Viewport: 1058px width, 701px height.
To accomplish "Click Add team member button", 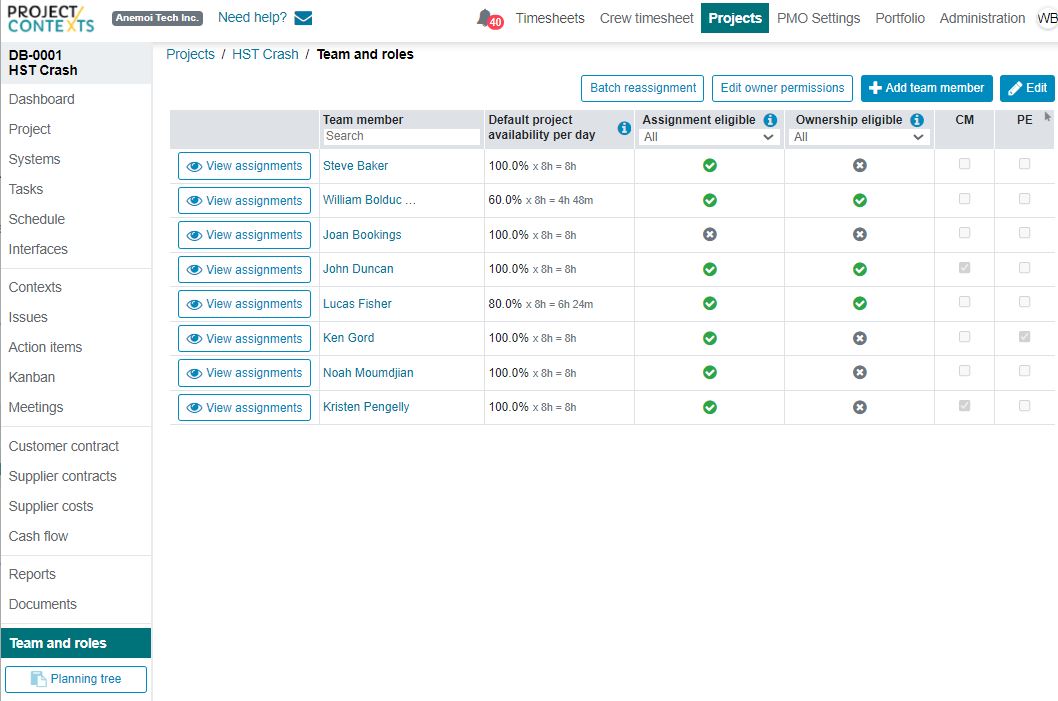I will 926,88.
